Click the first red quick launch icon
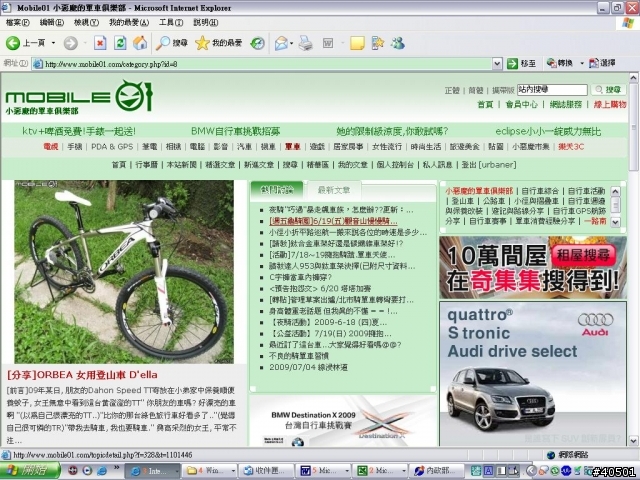Screen dimensions: 640x480 (x=73, y=471)
